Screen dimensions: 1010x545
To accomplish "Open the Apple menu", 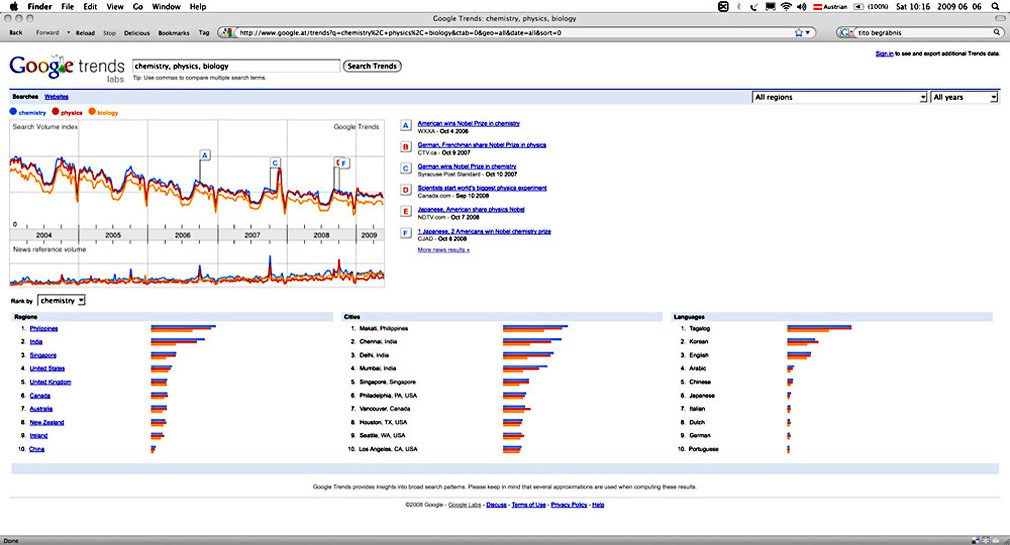I will click(x=14, y=6).
